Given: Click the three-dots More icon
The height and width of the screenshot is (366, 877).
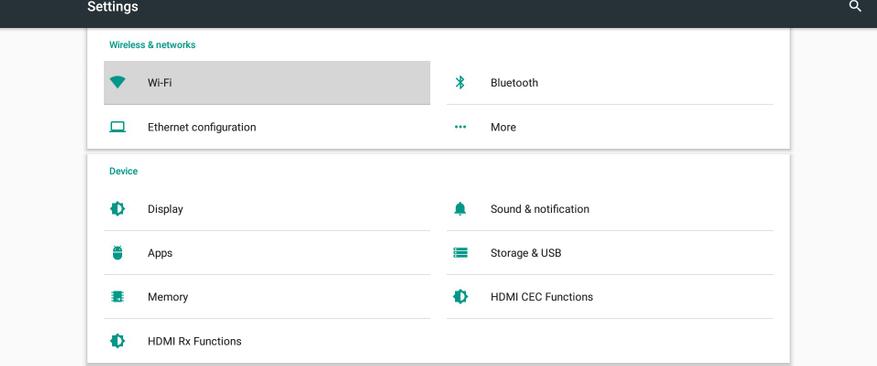Looking at the screenshot, I should tap(460, 127).
